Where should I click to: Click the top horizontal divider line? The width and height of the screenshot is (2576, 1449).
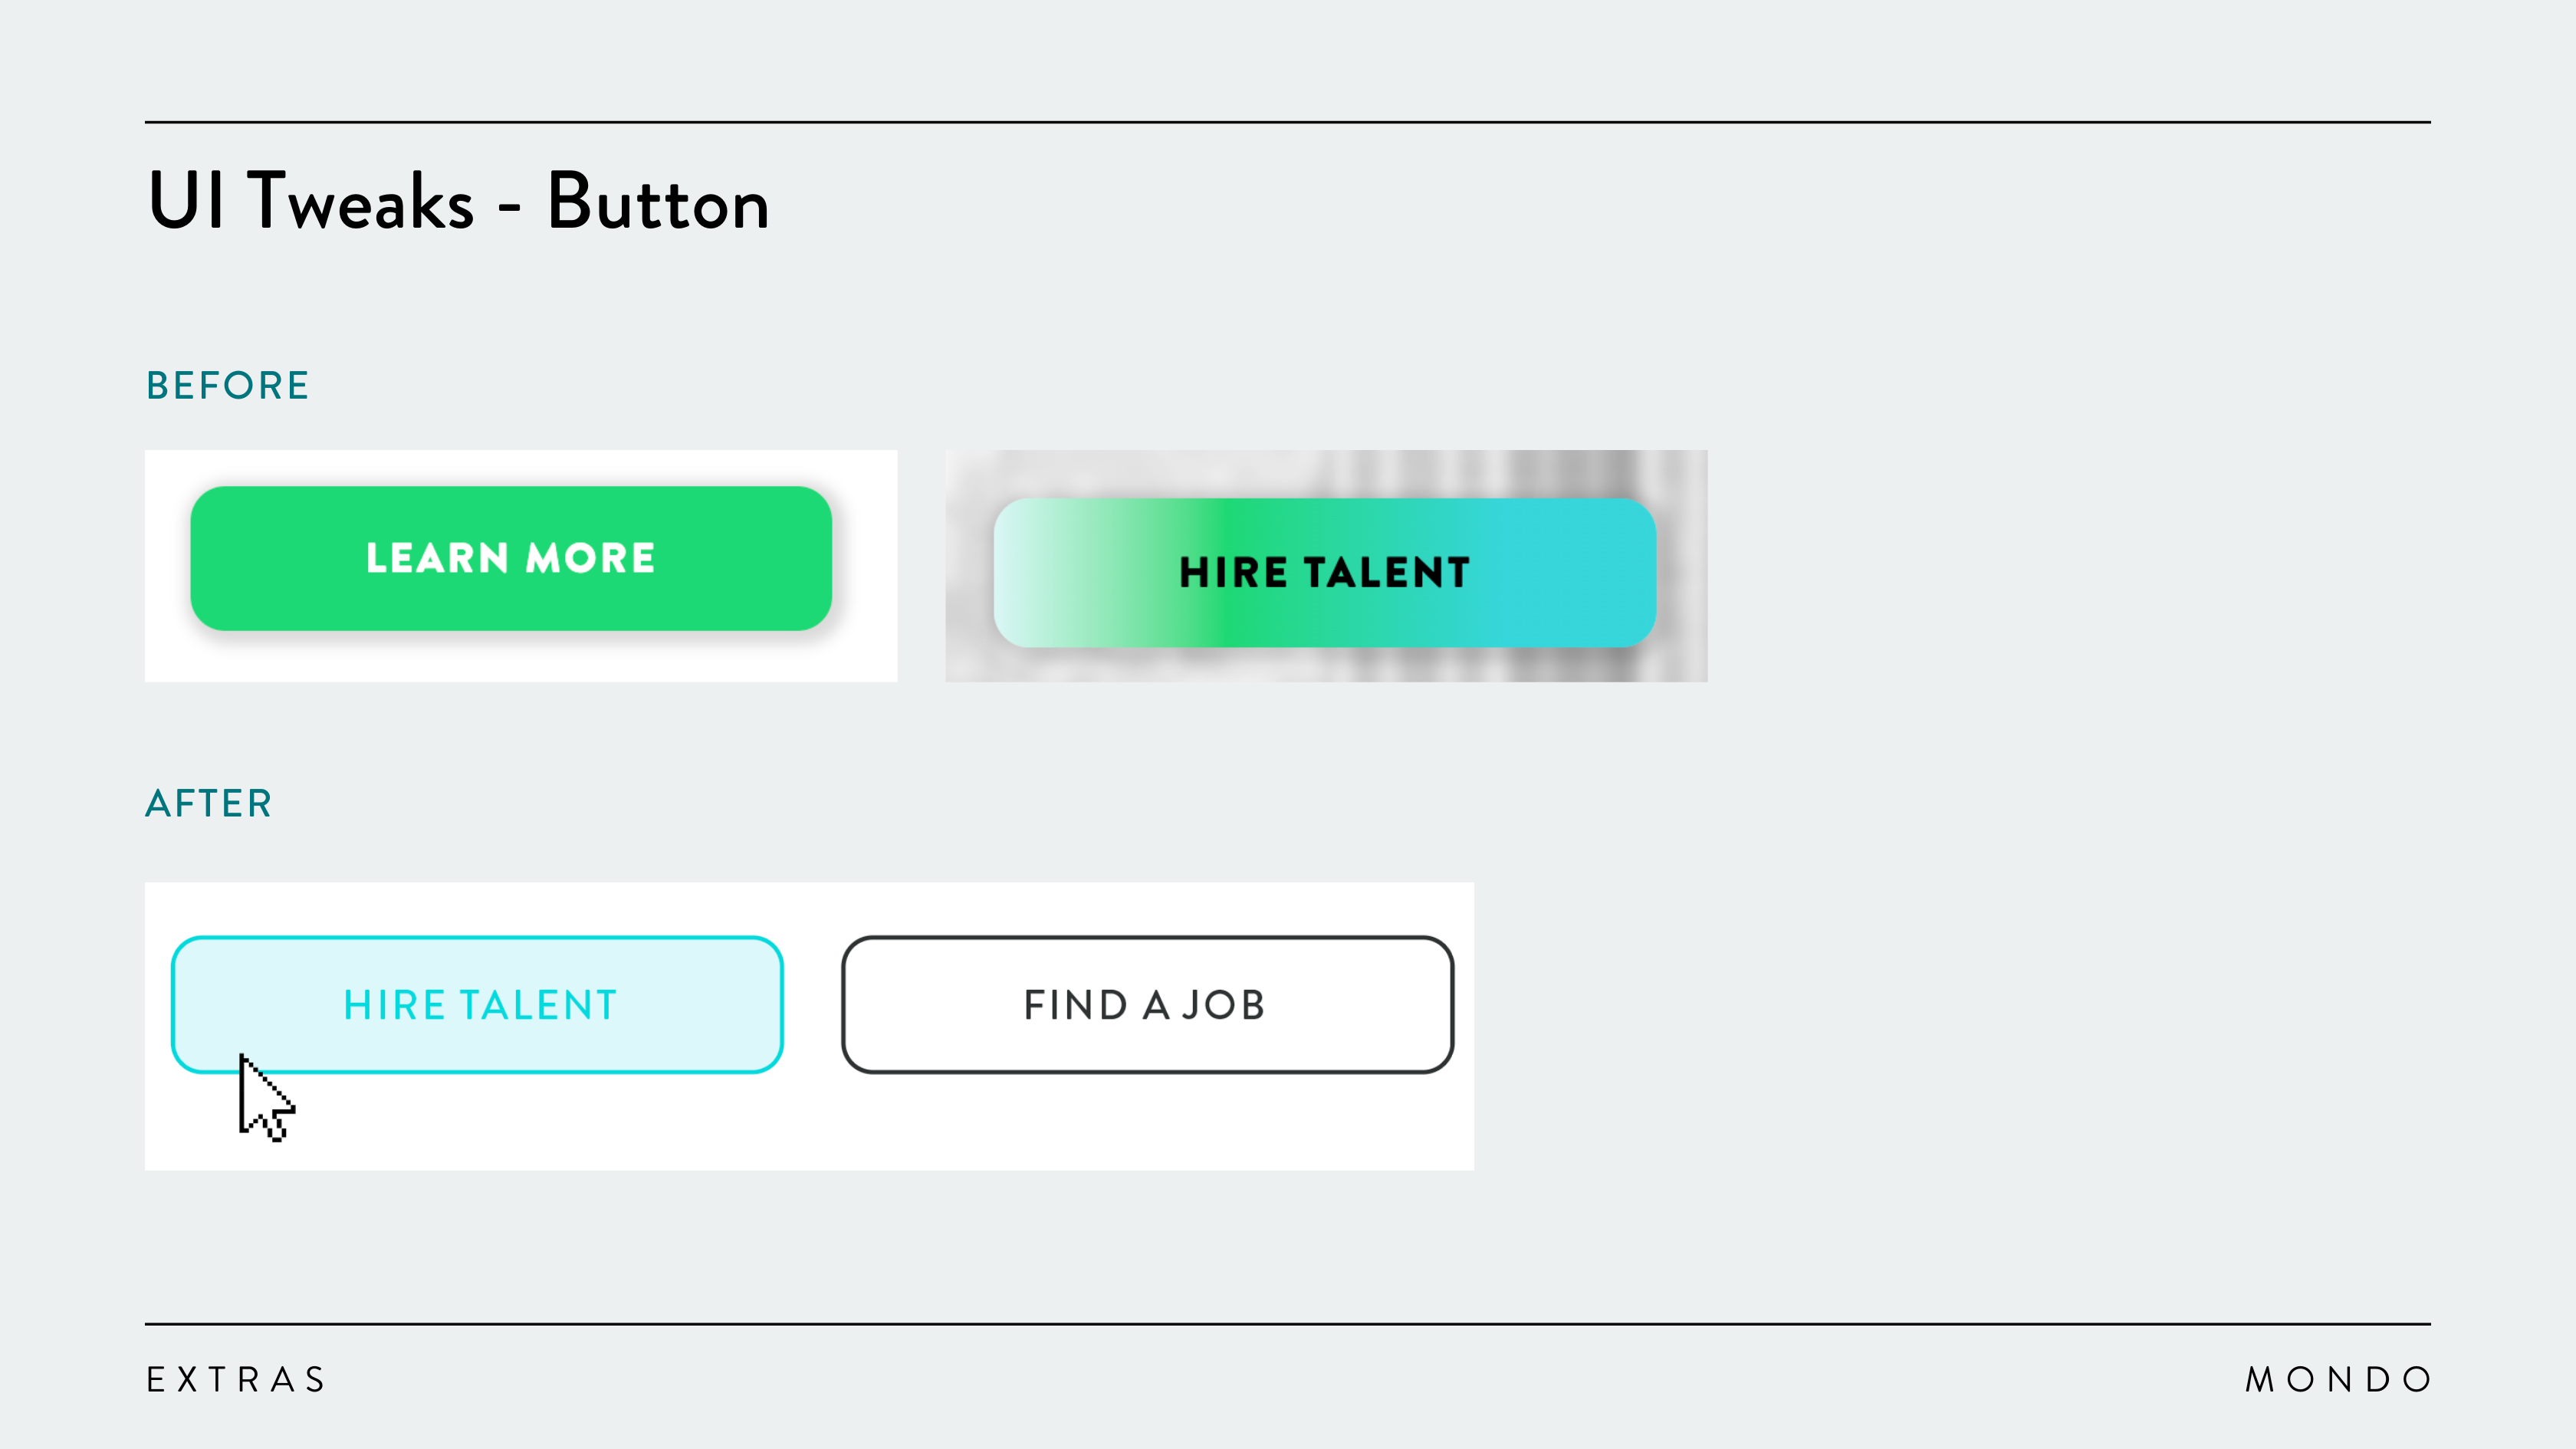coord(1287,122)
